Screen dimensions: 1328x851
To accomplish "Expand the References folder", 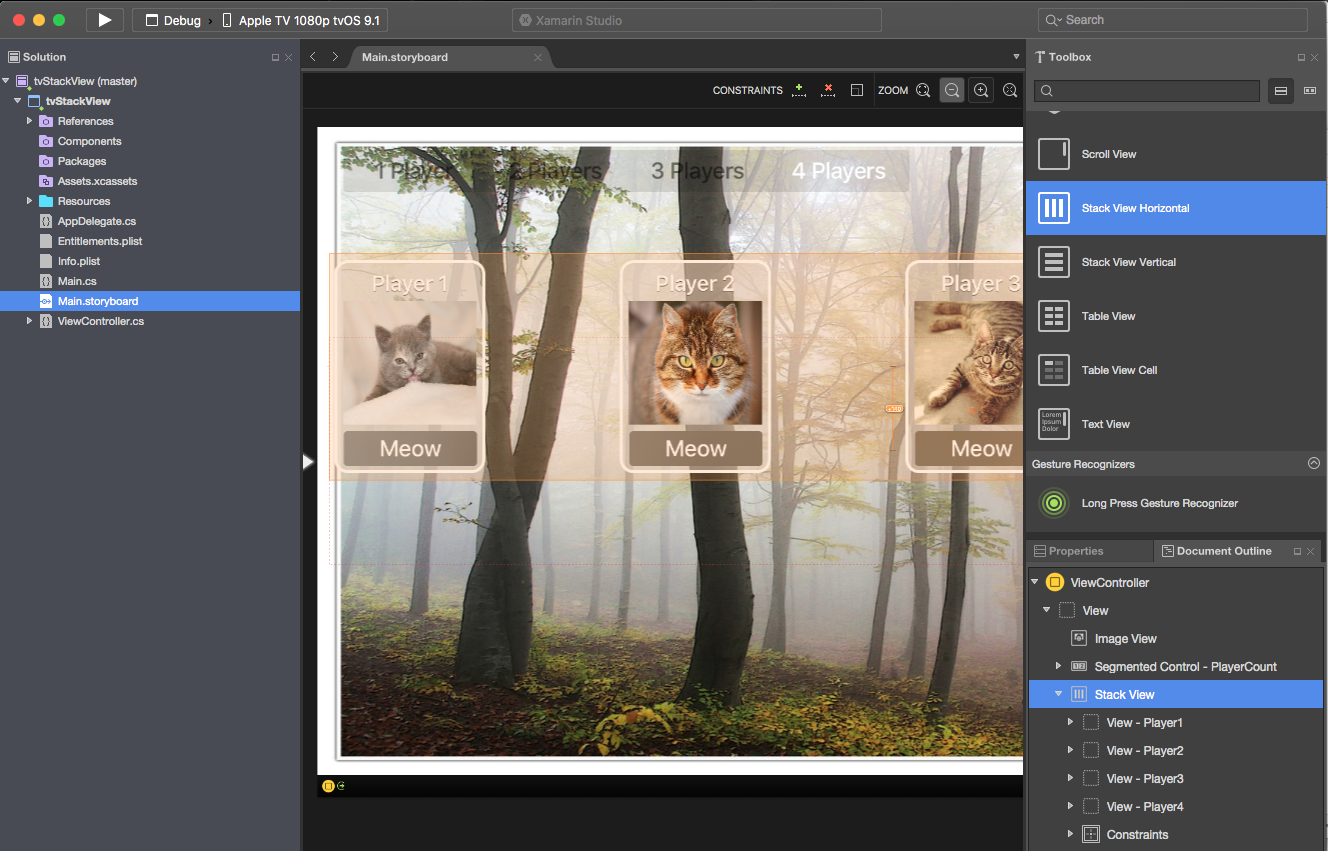I will tap(29, 121).
